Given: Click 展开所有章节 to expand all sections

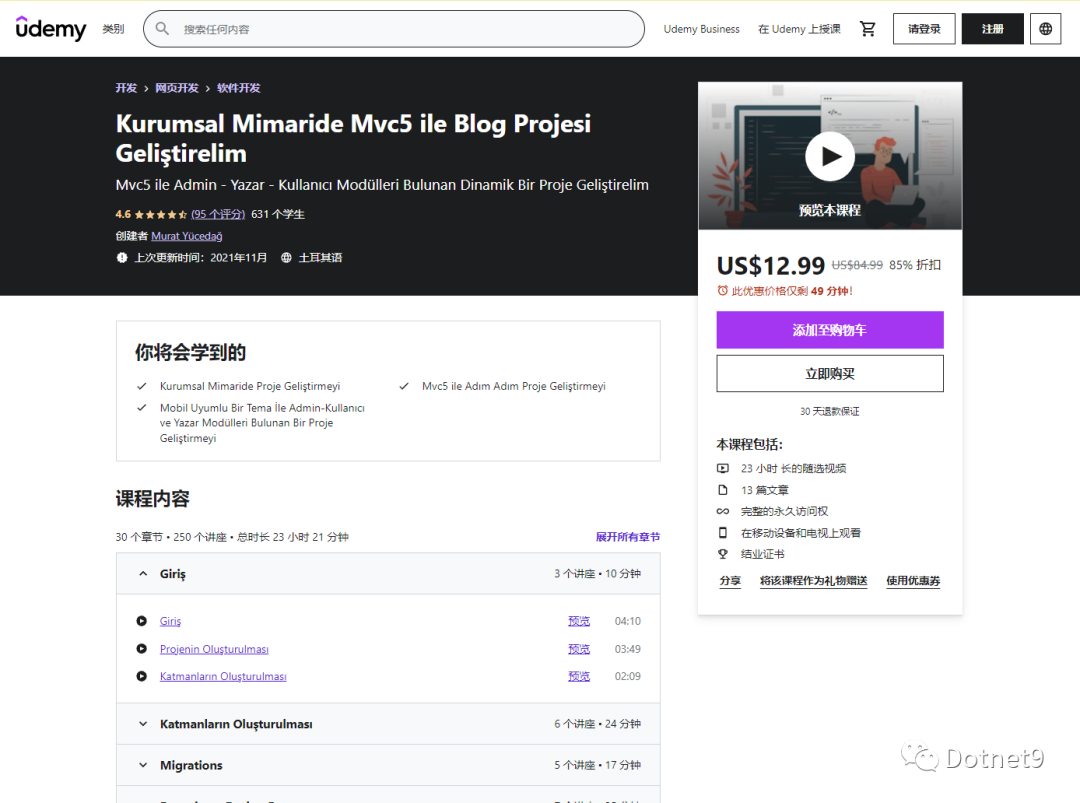Looking at the screenshot, I should click(627, 537).
